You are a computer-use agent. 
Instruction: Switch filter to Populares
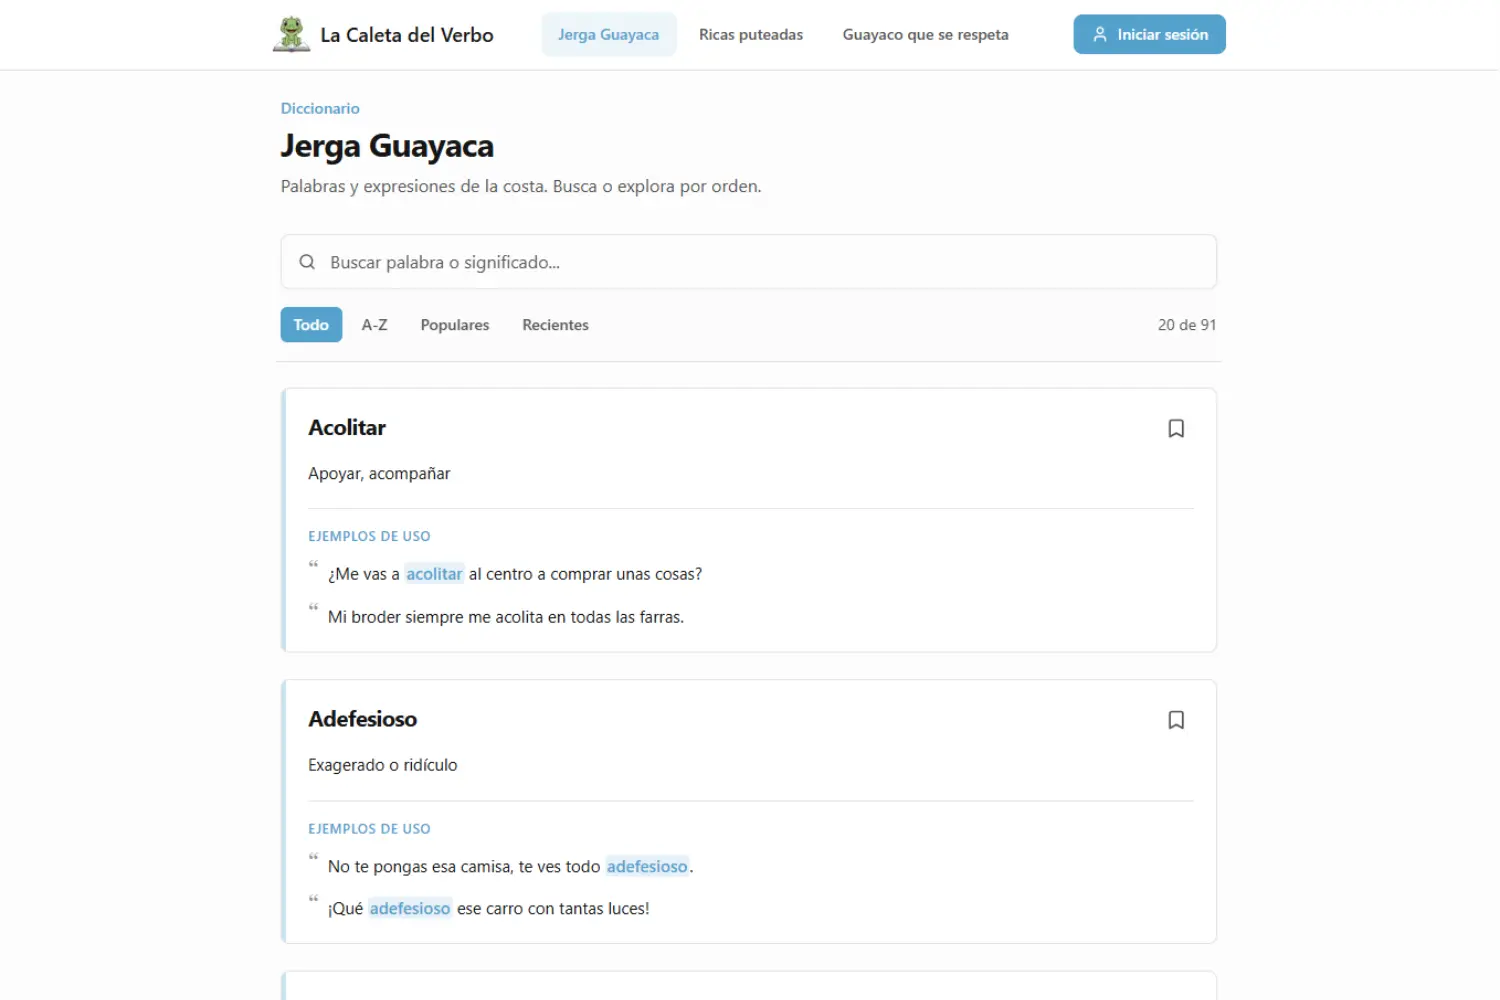point(454,324)
